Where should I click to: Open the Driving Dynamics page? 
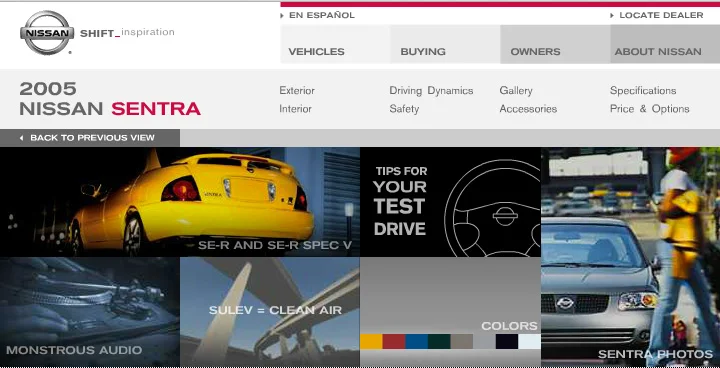(x=431, y=91)
